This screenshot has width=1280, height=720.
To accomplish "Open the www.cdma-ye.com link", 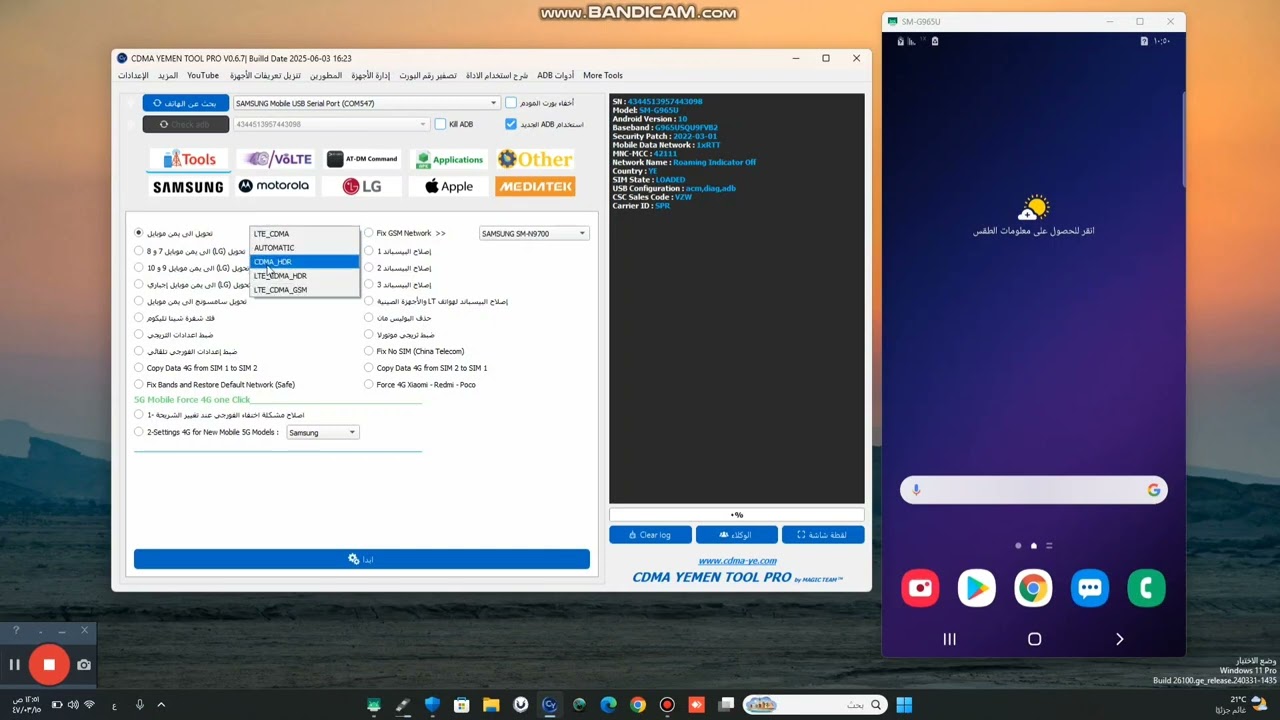I will pyautogui.click(x=736, y=561).
